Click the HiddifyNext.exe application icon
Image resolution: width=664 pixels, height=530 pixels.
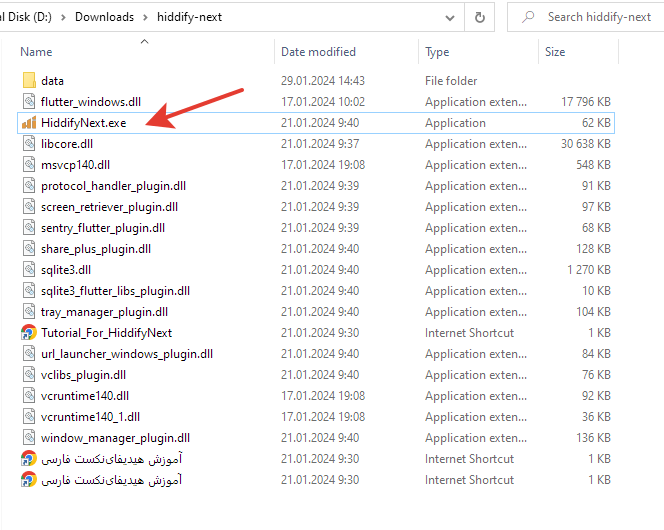(x=29, y=123)
